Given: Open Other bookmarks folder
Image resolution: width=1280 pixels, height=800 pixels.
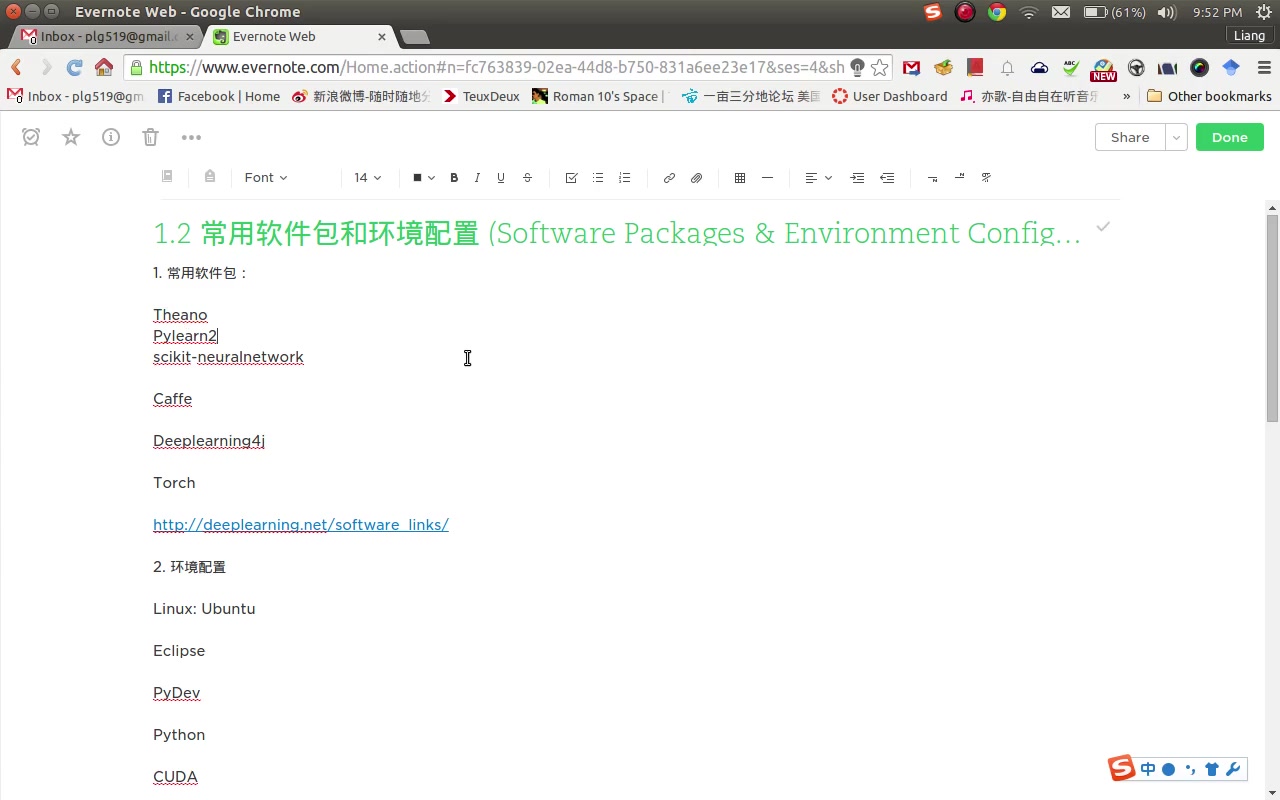Looking at the screenshot, I should 1209,96.
